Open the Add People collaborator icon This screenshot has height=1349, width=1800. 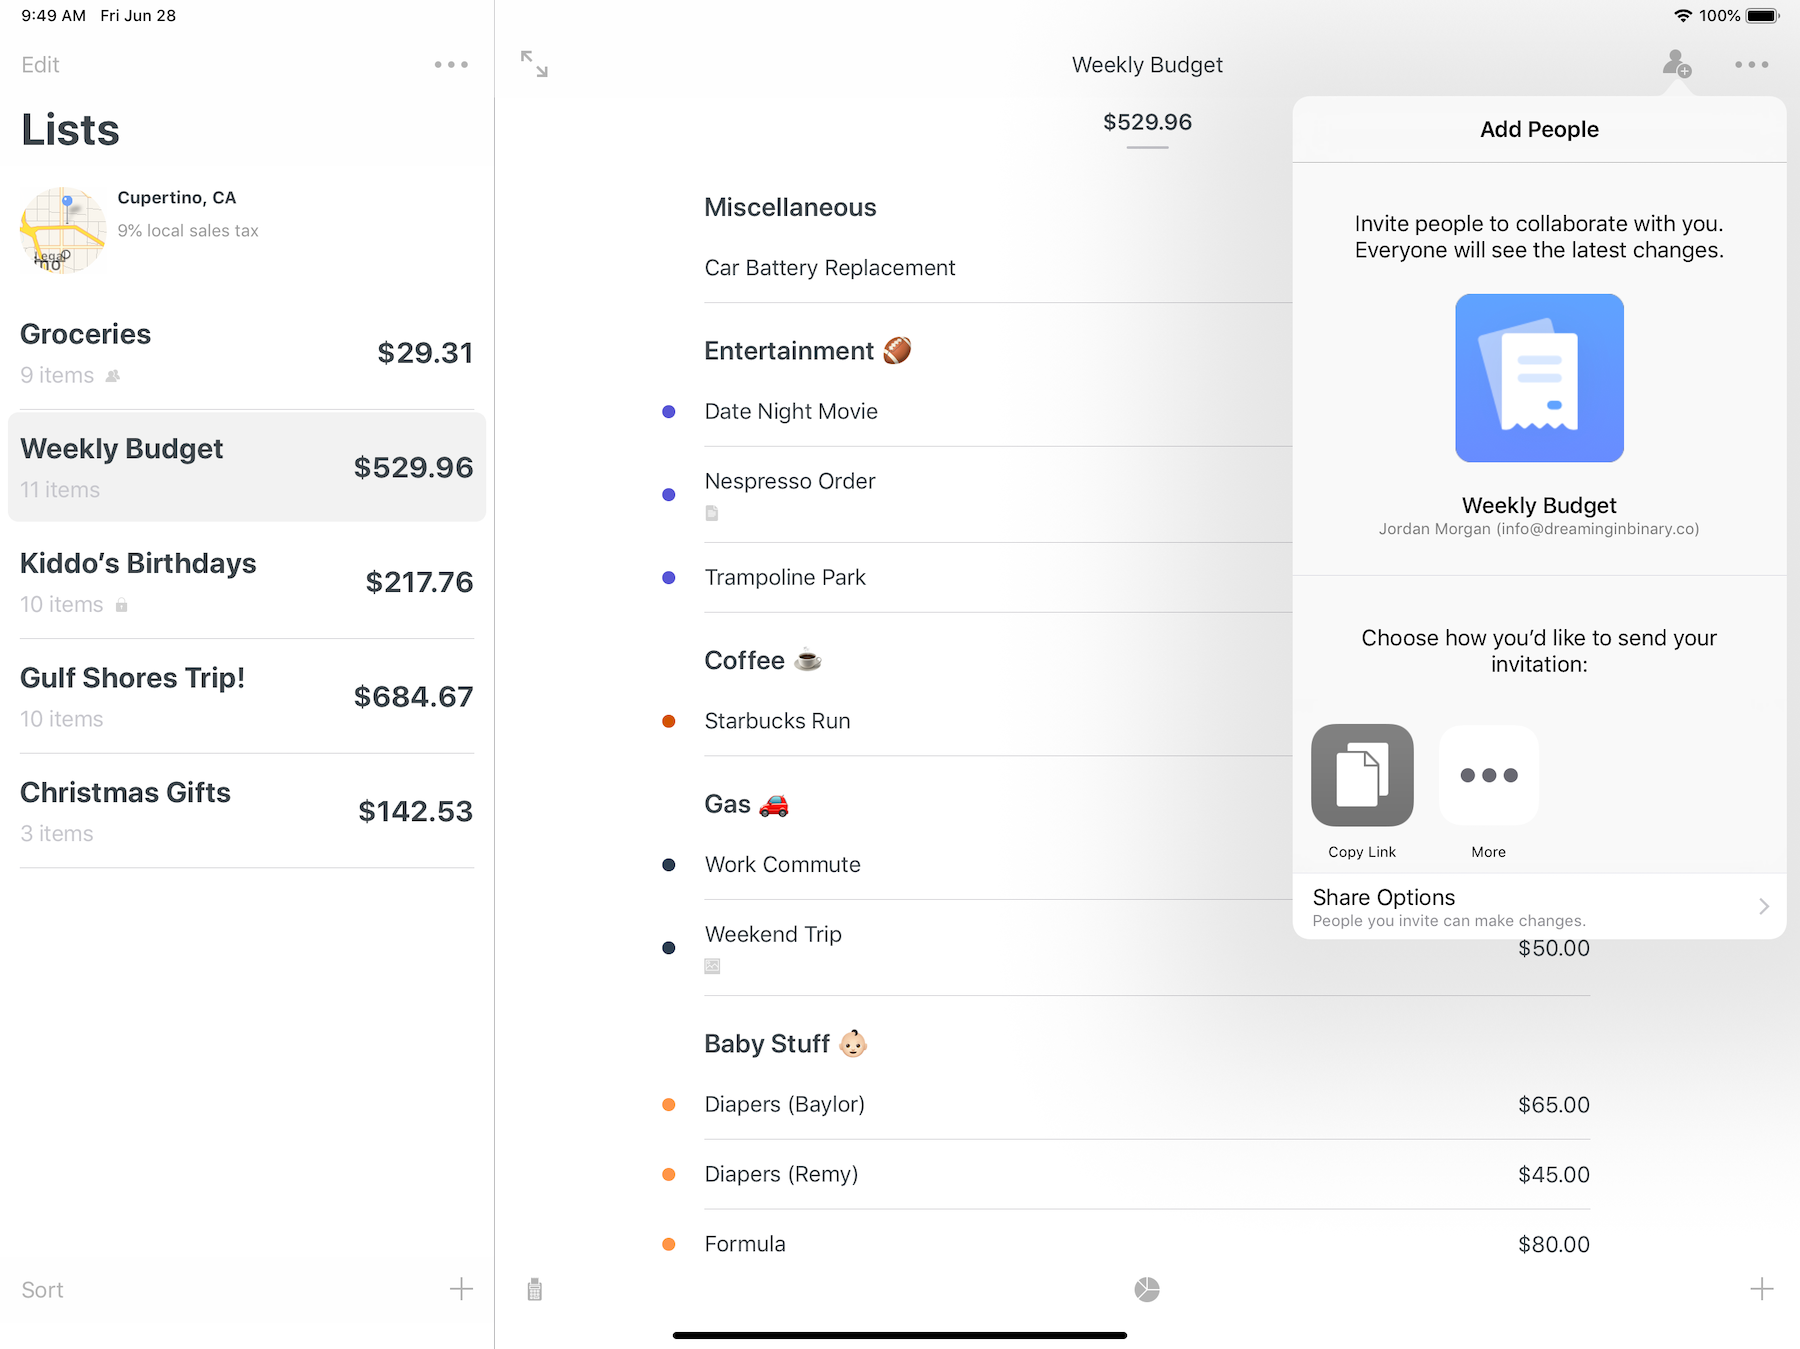point(1677,64)
